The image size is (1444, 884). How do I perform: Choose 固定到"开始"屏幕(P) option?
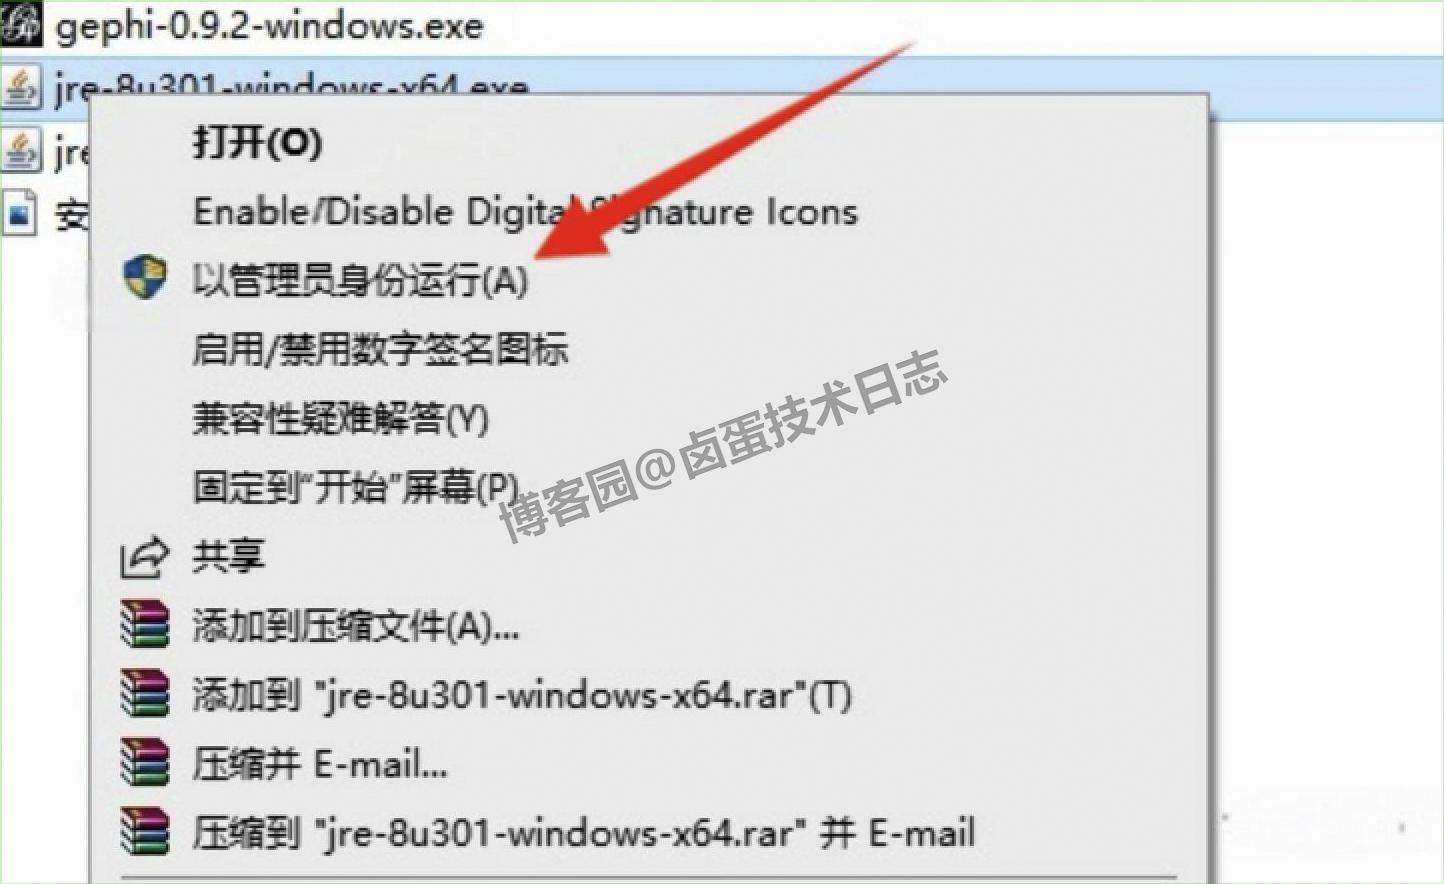click(356, 487)
